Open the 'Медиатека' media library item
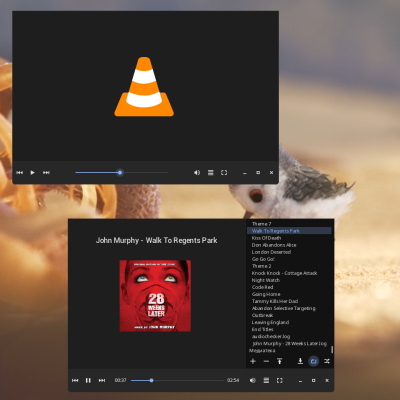This screenshot has height=400, width=400. tap(262, 351)
